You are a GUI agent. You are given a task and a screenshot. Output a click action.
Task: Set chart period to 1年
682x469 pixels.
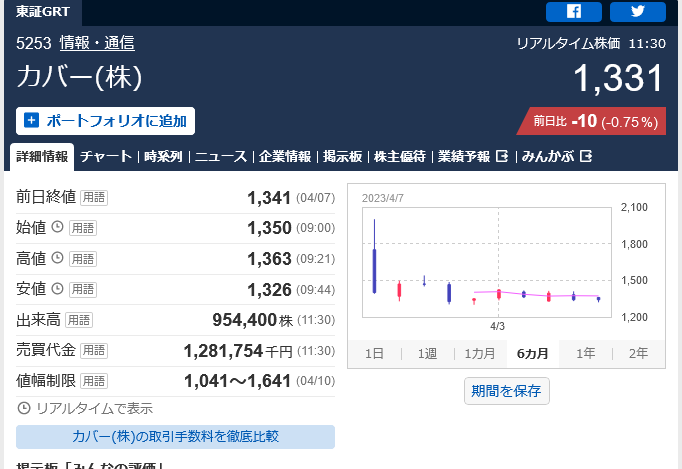click(x=585, y=353)
